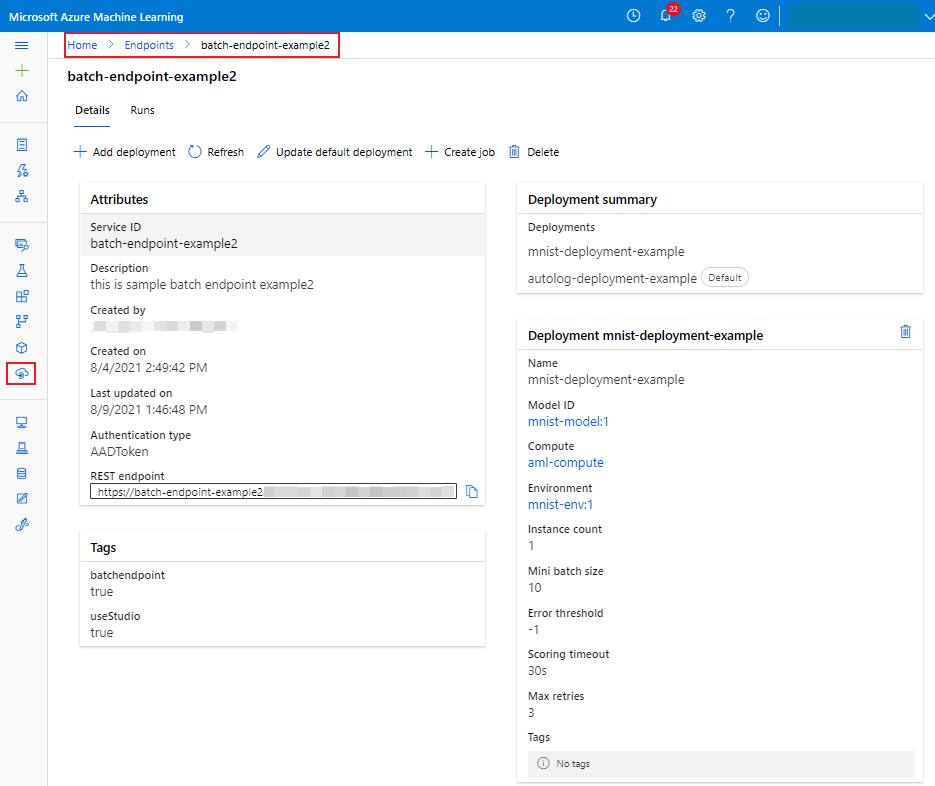Open recent activity clock icon
Viewport: 935px width, 786px height.
[633, 16]
